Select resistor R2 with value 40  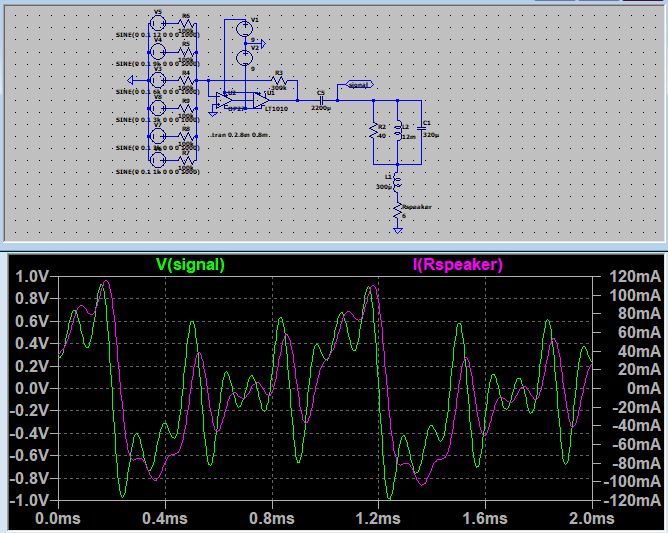click(373, 131)
